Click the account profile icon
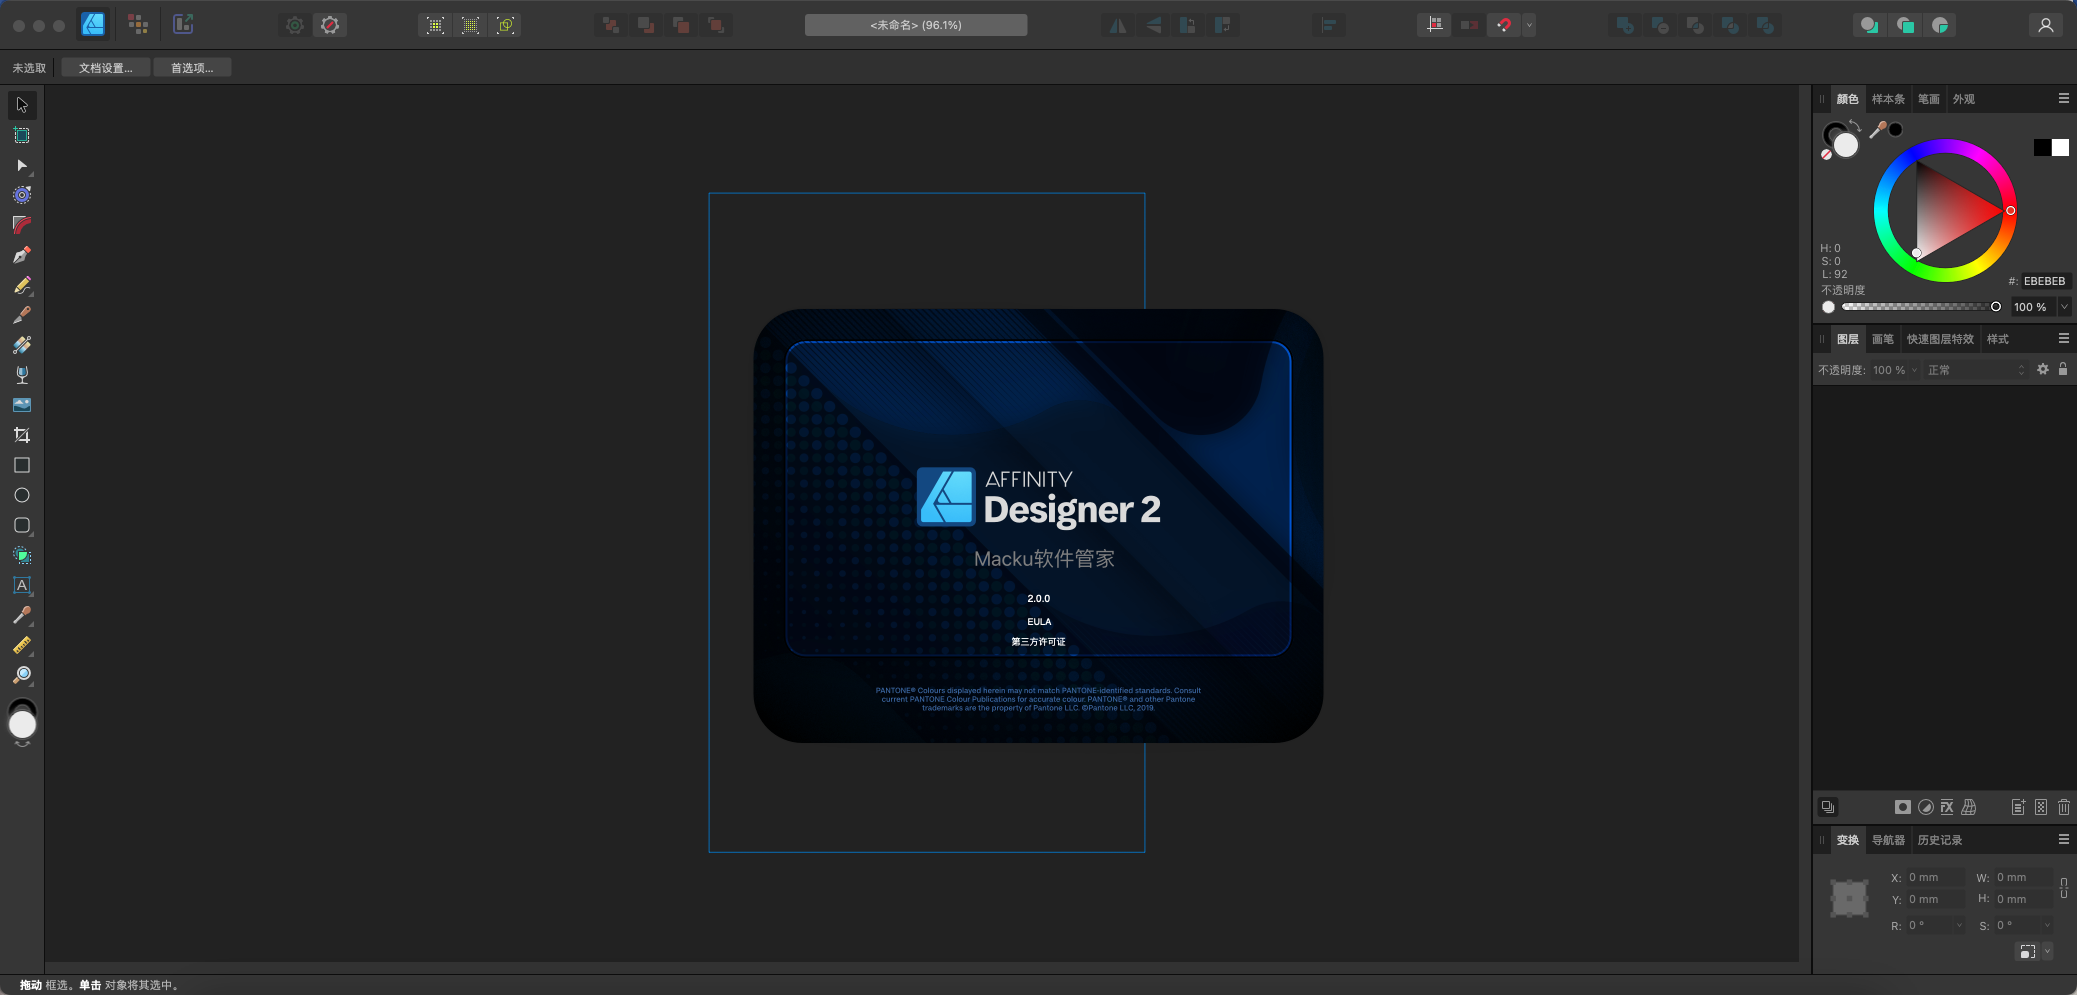The height and width of the screenshot is (995, 2077). point(2046,25)
